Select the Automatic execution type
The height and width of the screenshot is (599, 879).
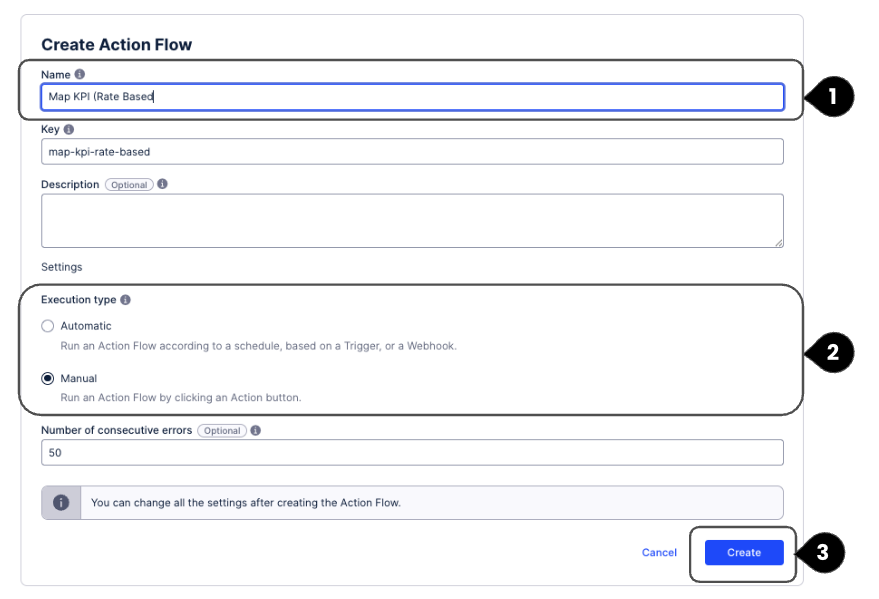[48, 326]
